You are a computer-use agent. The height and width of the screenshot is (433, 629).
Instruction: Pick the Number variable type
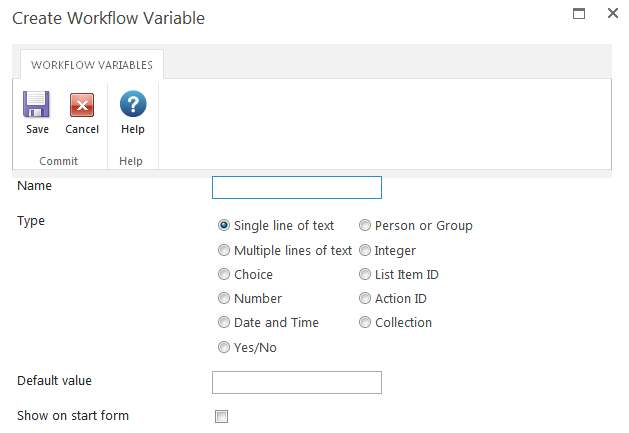[x=224, y=299]
